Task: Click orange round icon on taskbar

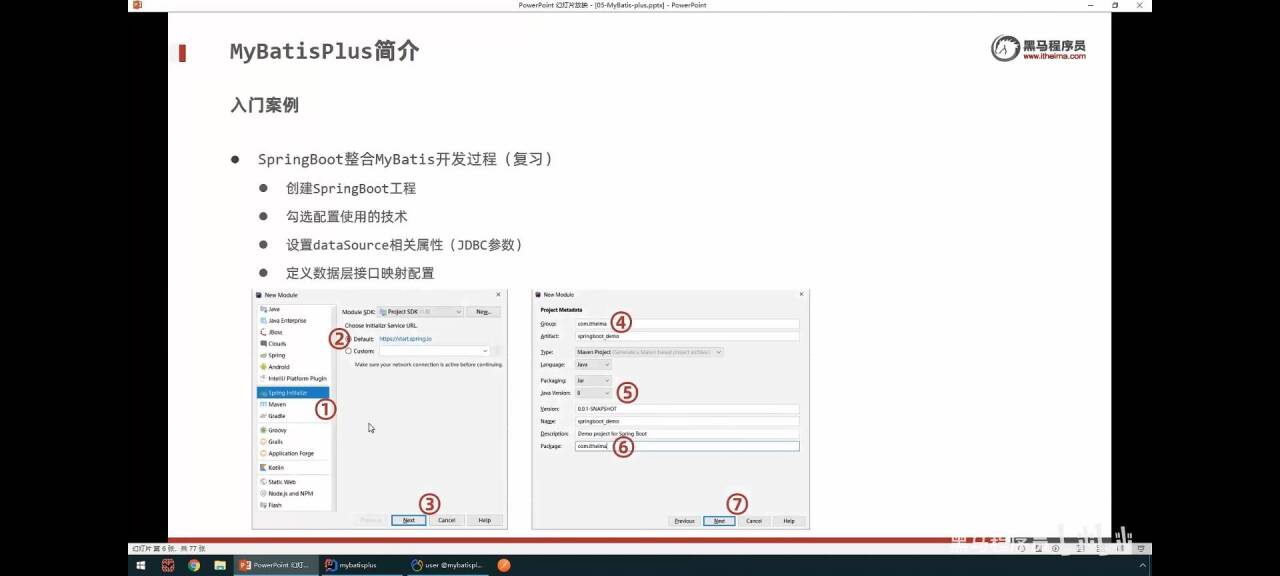Action: point(504,565)
